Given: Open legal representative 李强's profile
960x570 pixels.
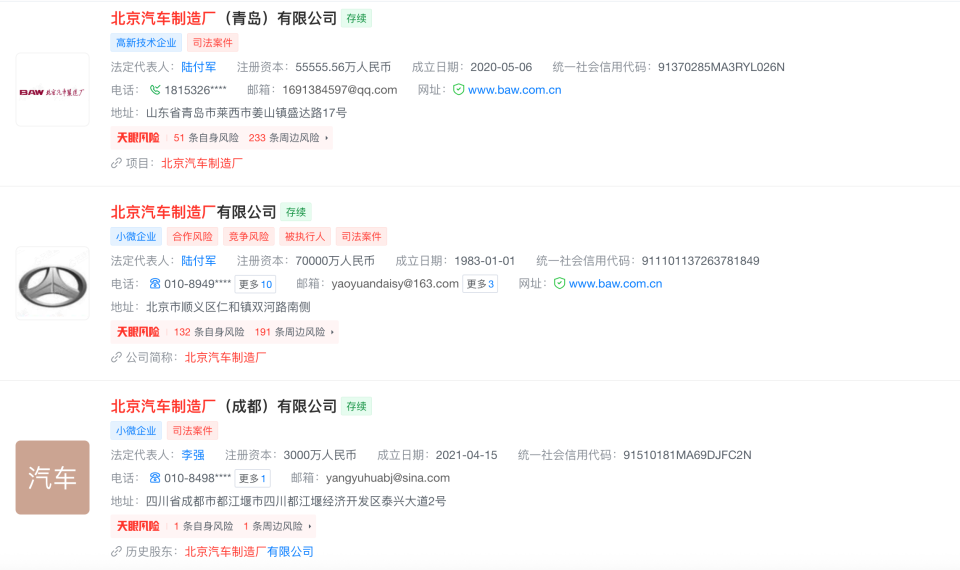Looking at the screenshot, I should (192, 455).
